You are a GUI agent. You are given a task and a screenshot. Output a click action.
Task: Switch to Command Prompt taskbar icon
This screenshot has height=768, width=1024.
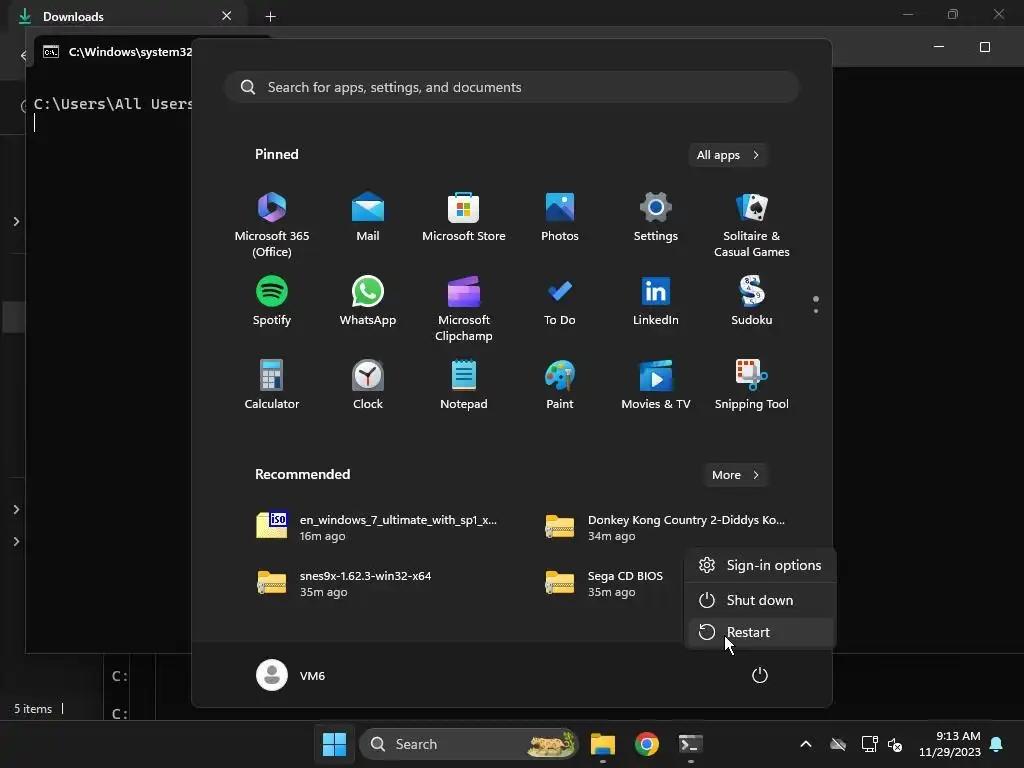click(x=690, y=744)
